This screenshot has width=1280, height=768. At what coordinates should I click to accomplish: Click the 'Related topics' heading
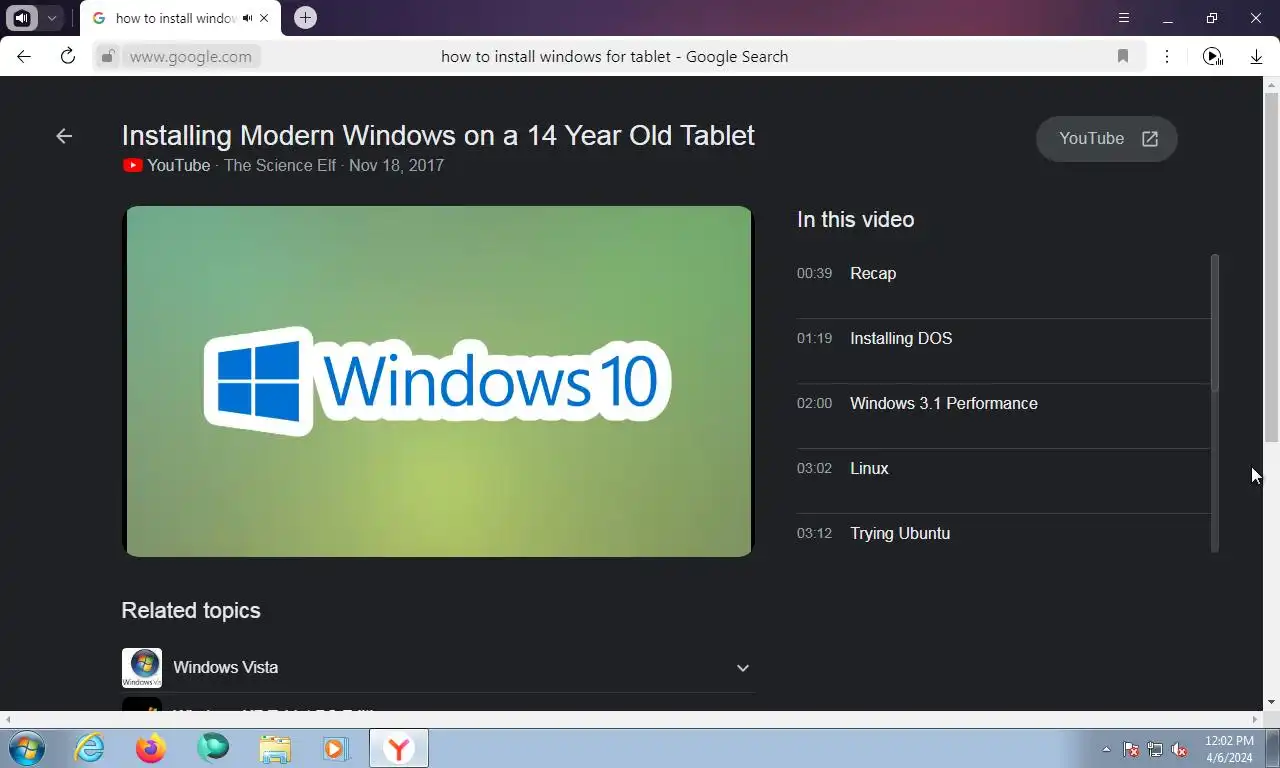(x=191, y=610)
